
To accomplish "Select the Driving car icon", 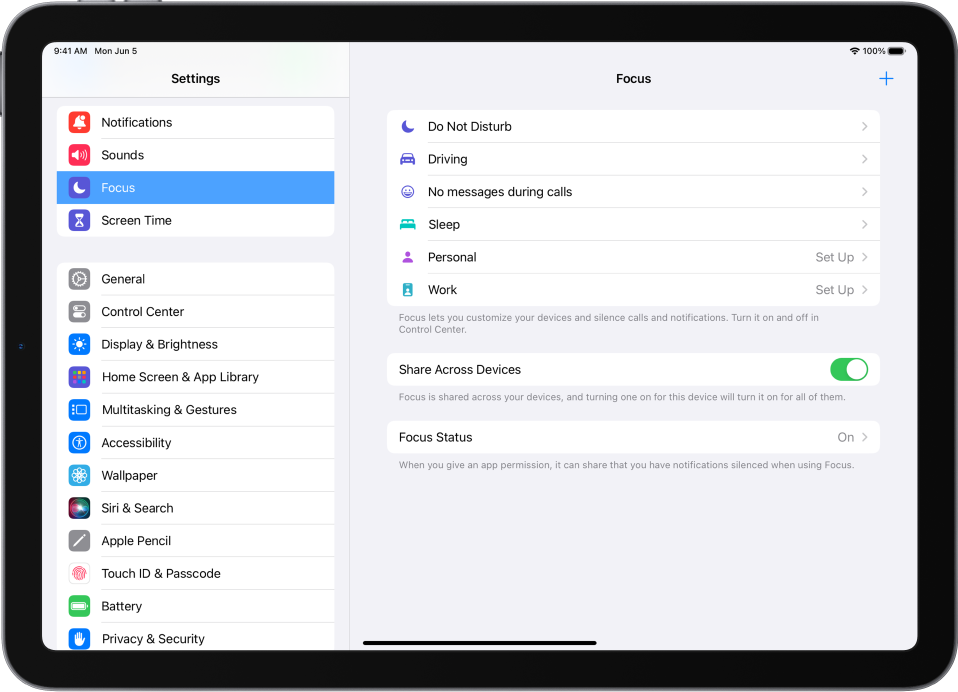I will point(408,158).
